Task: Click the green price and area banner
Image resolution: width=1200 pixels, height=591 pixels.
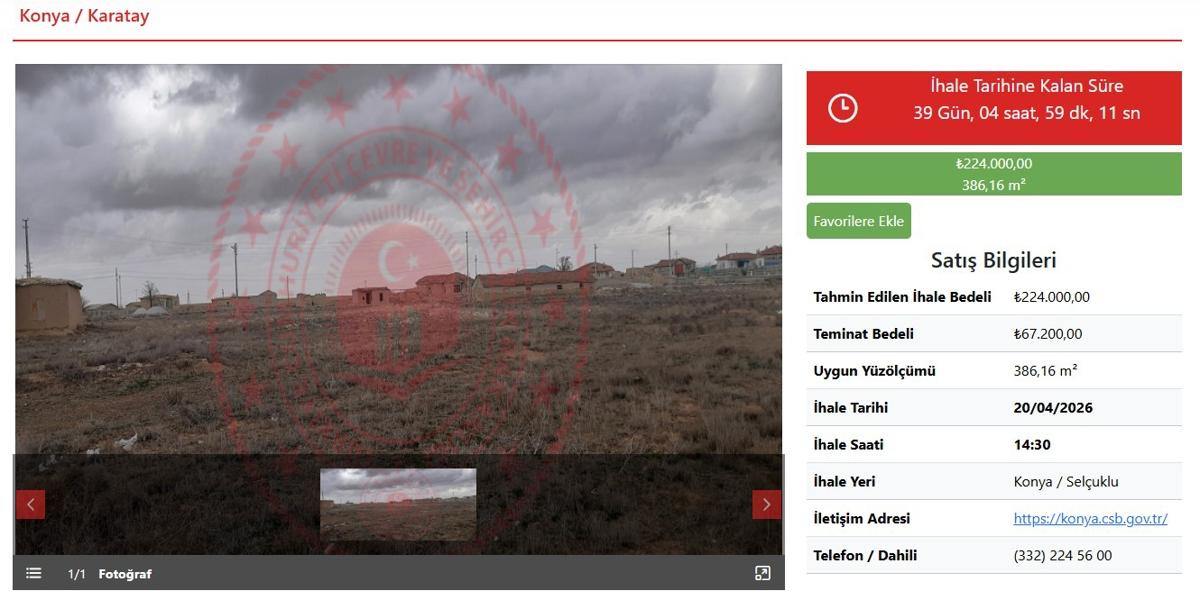Action: pos(993,174)
